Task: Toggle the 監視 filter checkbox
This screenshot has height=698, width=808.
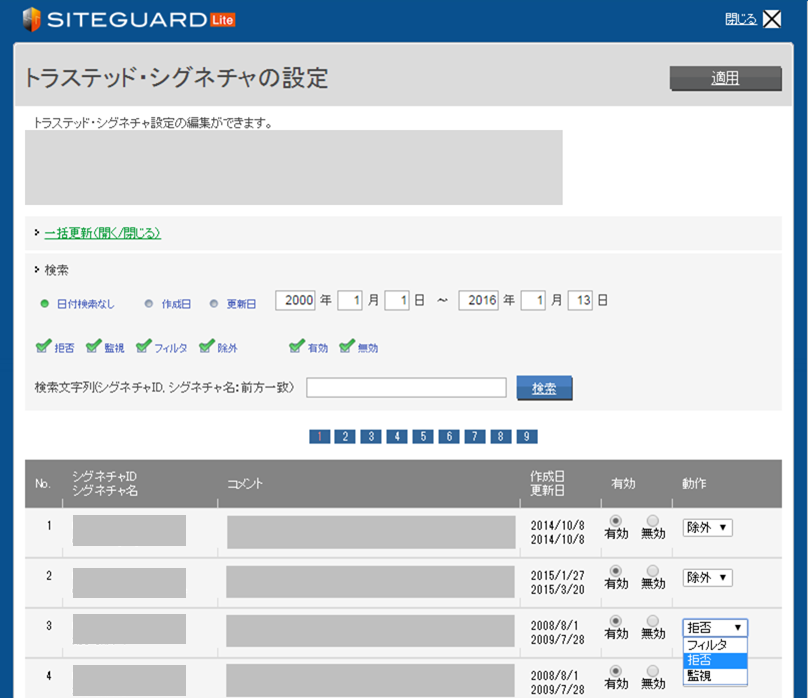Action: pos(93,347)
